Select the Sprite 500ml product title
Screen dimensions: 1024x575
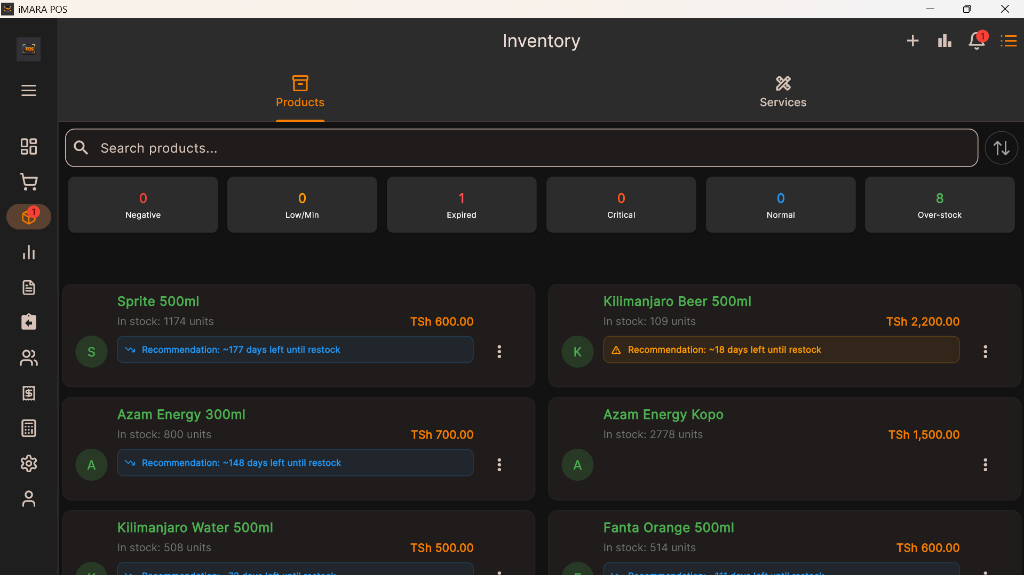[158, 301]
